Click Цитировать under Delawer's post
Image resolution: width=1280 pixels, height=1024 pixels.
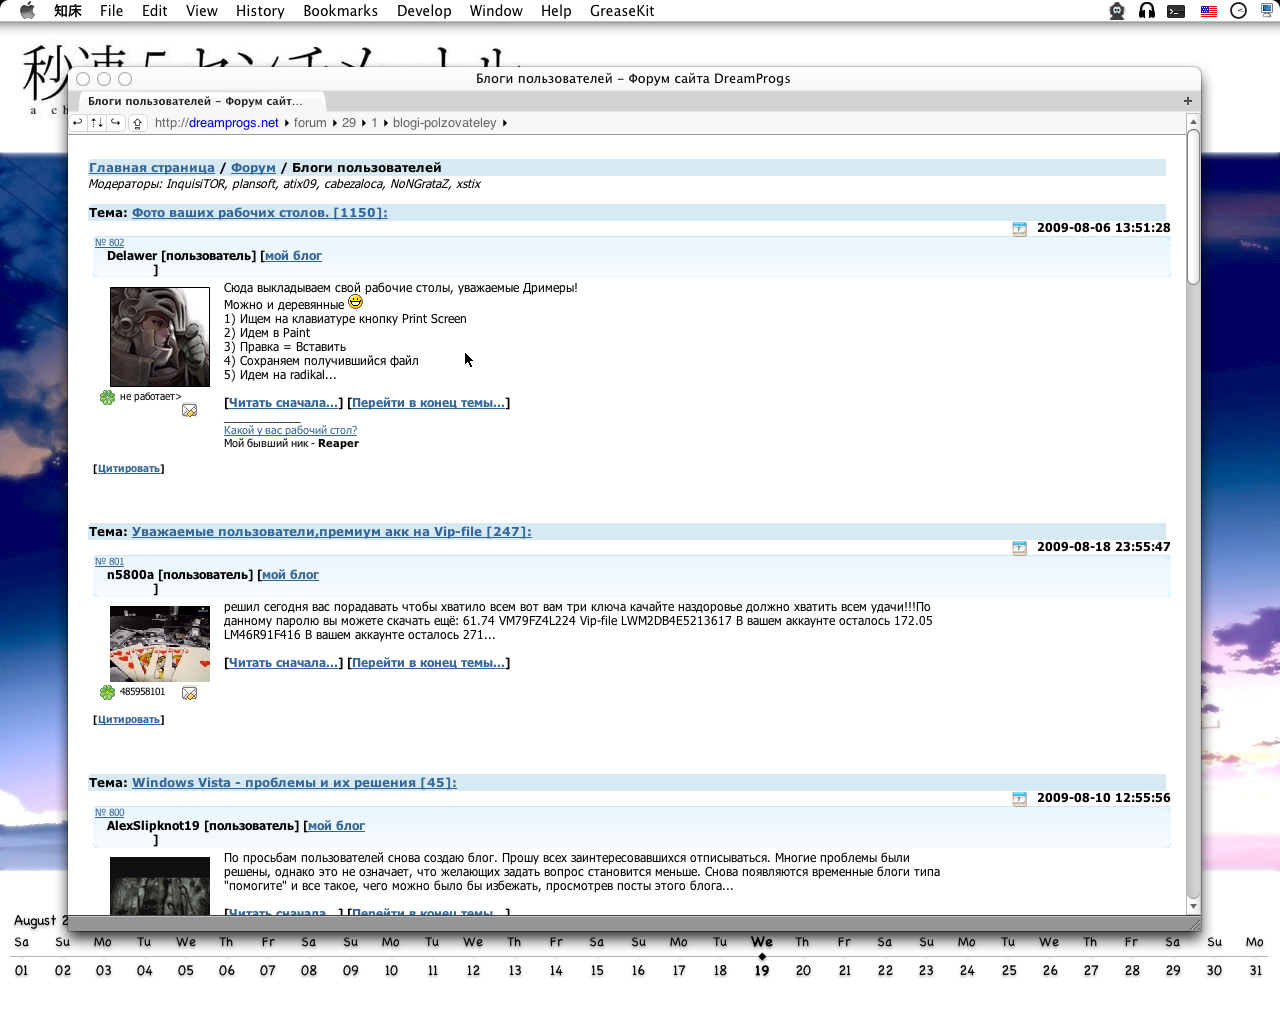[x=129, y=469]
